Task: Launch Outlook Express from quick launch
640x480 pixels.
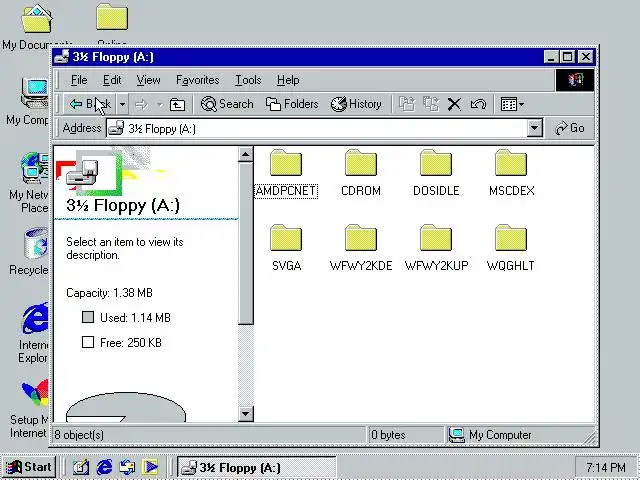Action: point(127,467)
